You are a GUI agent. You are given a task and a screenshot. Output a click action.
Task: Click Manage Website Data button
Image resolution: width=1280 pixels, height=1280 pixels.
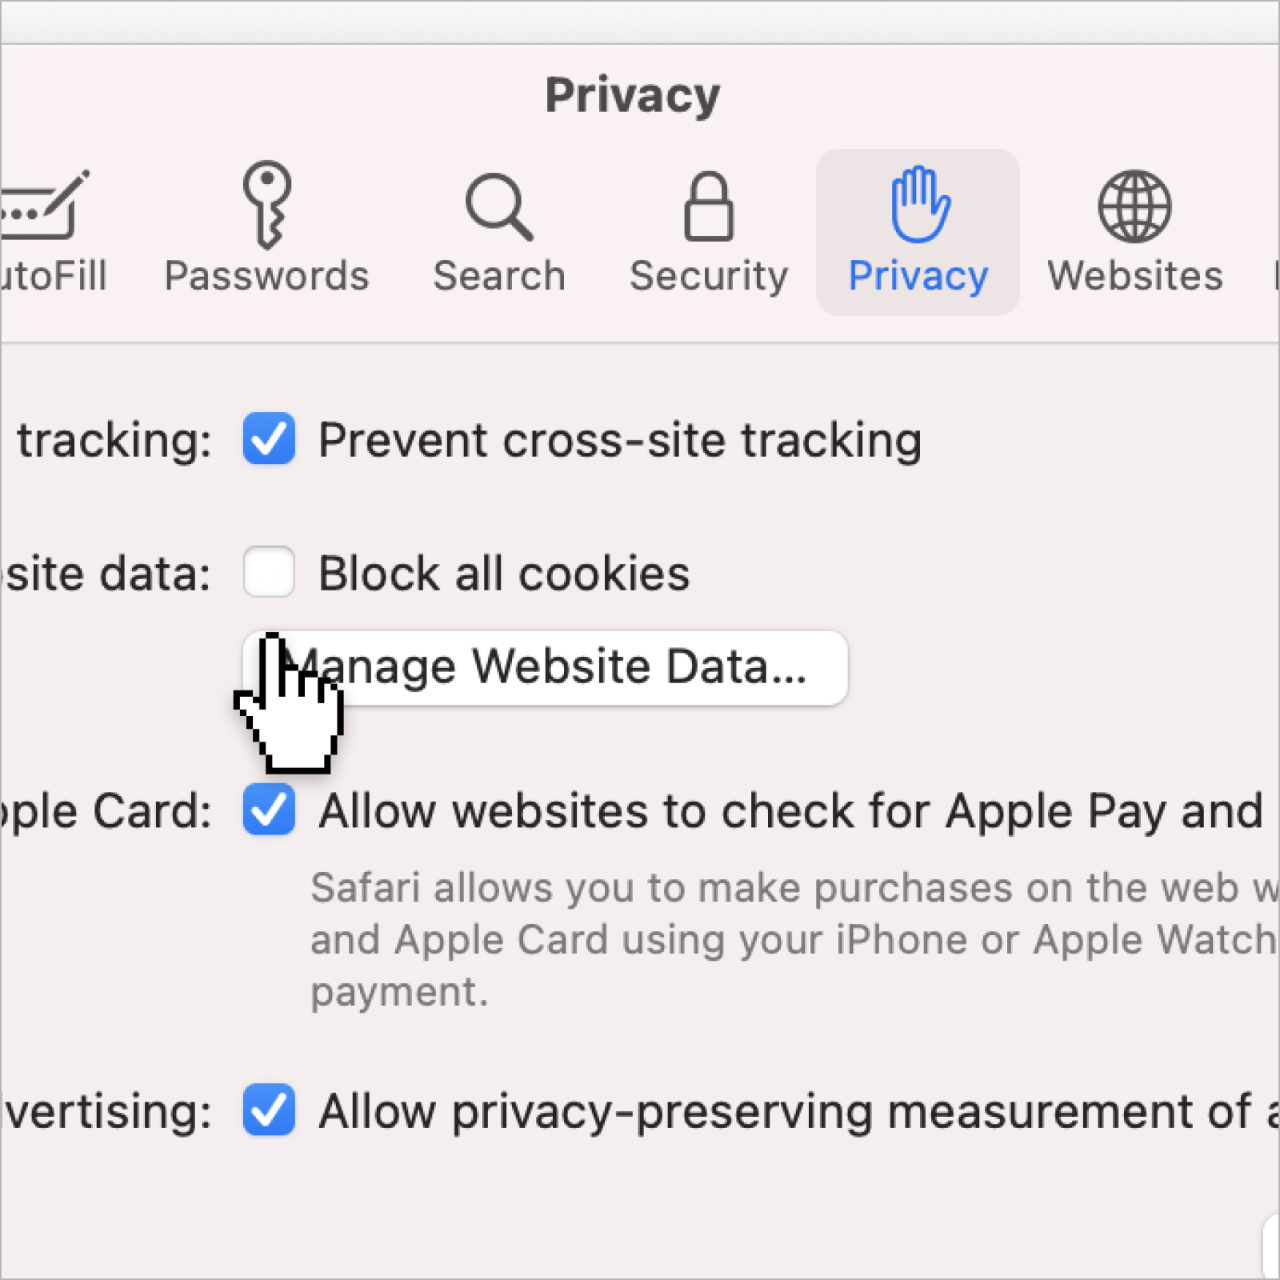click(x=546, y=668)
